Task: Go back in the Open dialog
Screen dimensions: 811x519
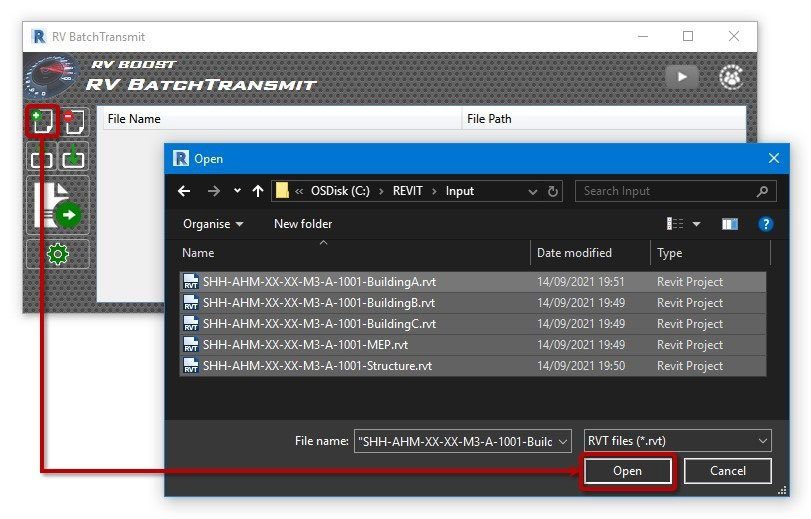Action: point(184,191)
